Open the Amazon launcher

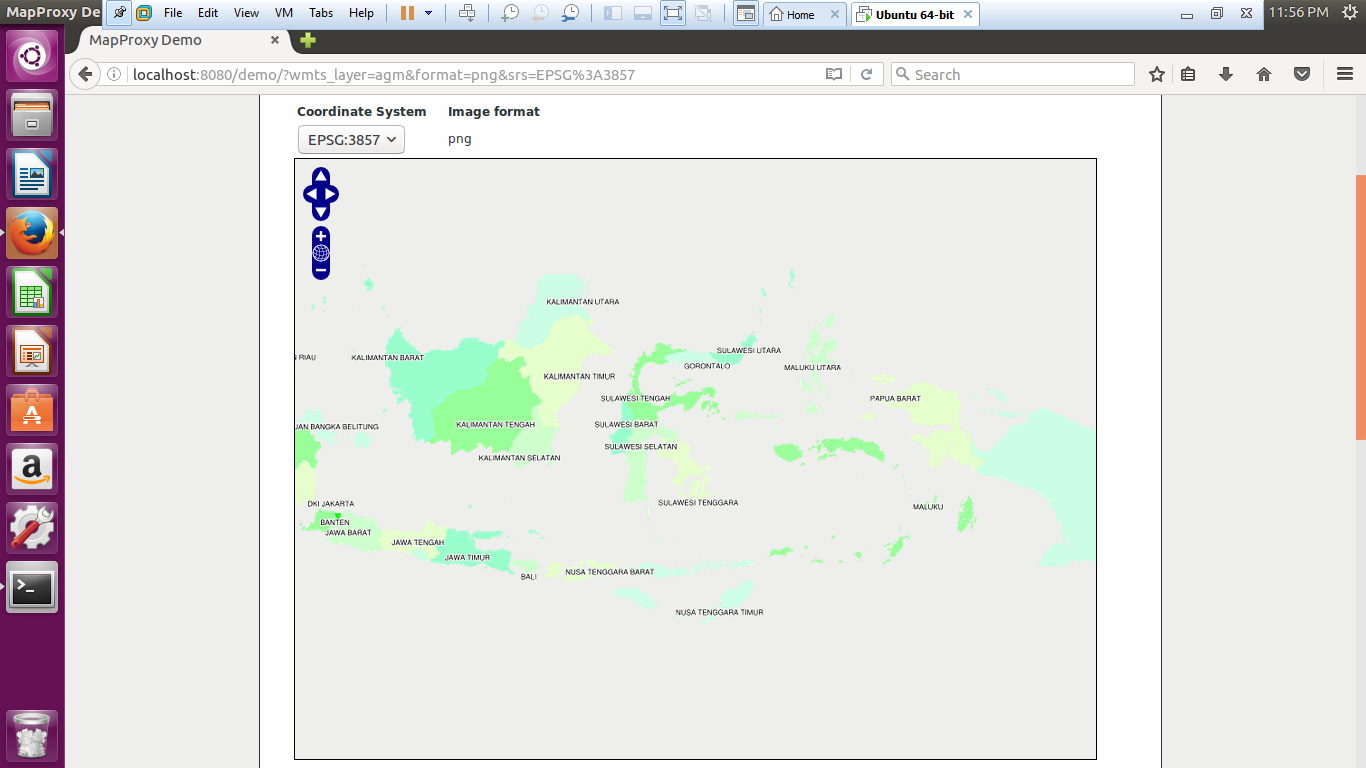[33, 469]
